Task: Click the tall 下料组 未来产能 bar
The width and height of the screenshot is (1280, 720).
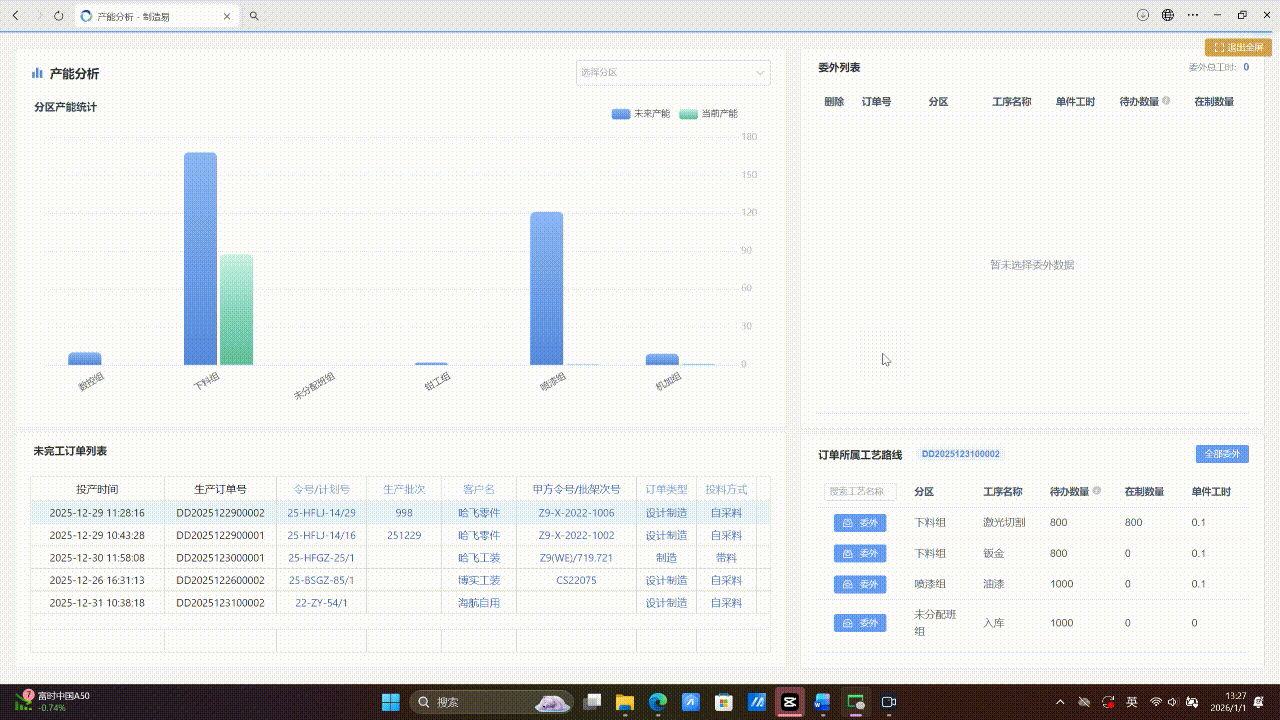Action: pyautogui.click(x=200, y=258)
